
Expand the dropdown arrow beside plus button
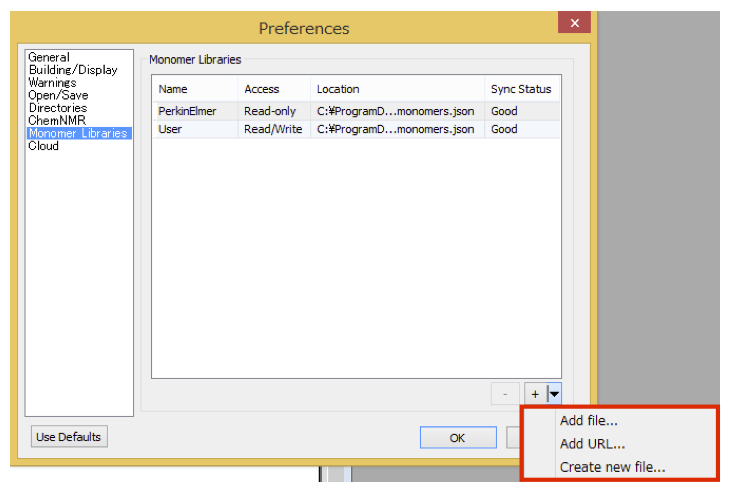(x=554, y=394)
